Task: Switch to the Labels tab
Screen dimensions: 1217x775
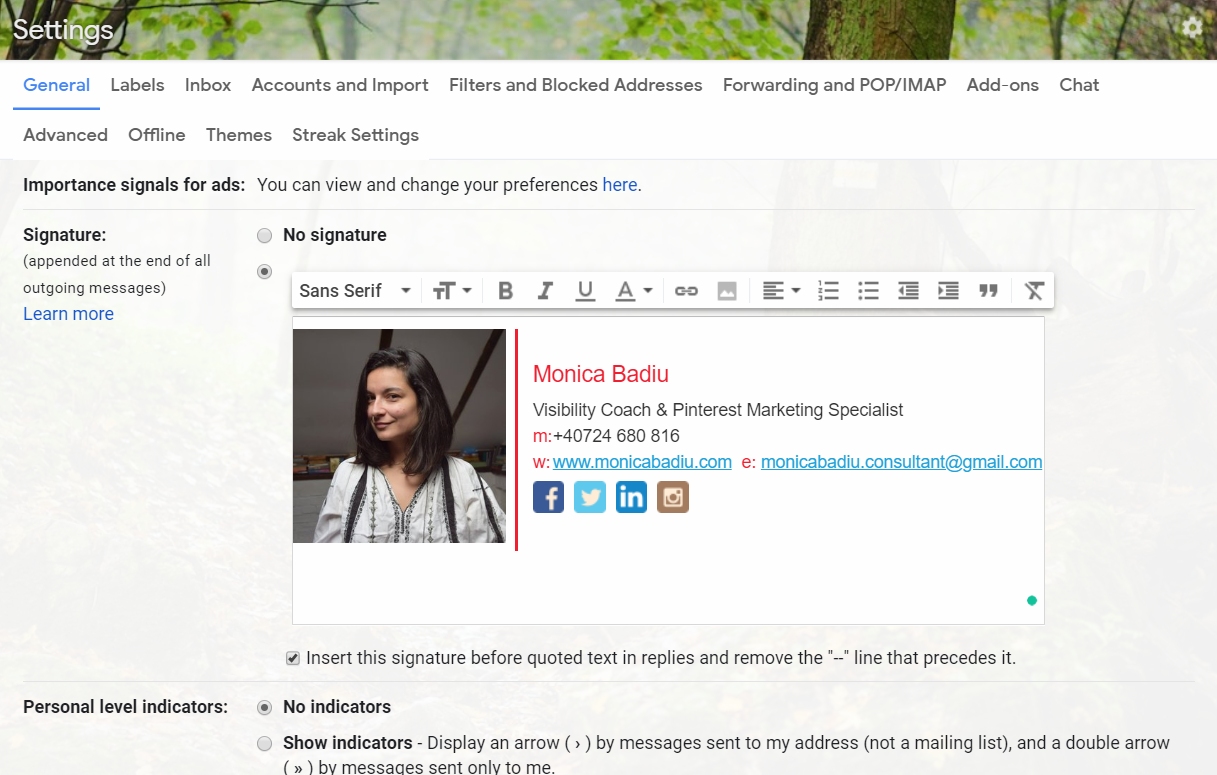Action: point(137,85)
